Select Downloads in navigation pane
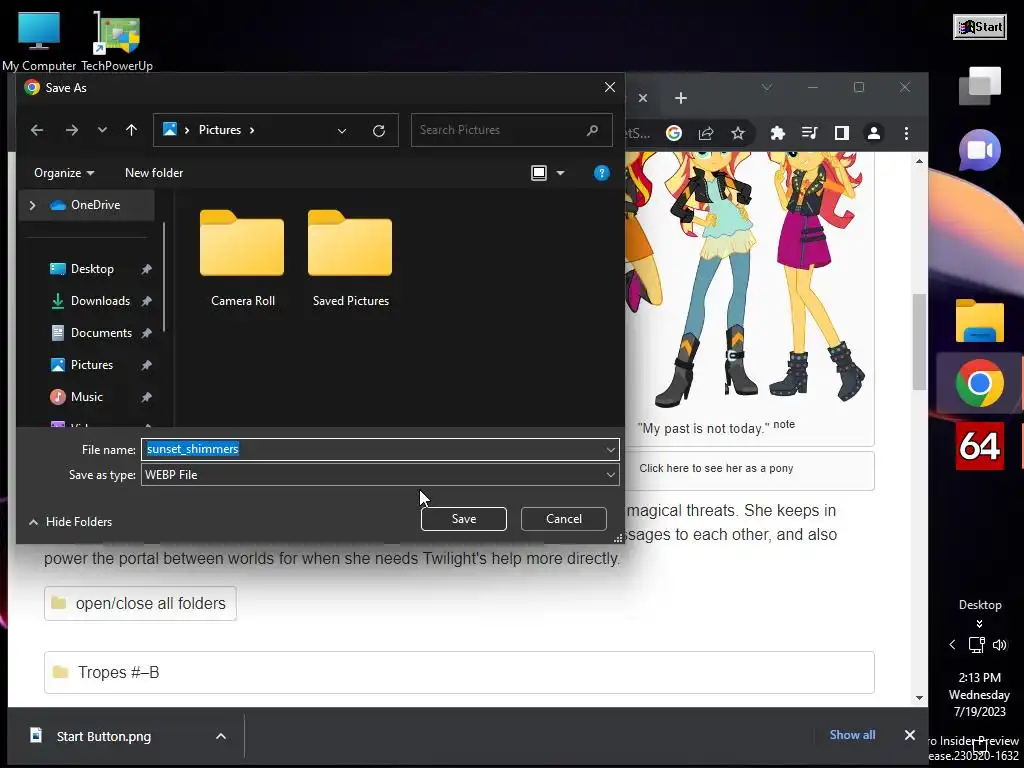The height and width of the screenshot is (768, 1024). tap(100, 301)
